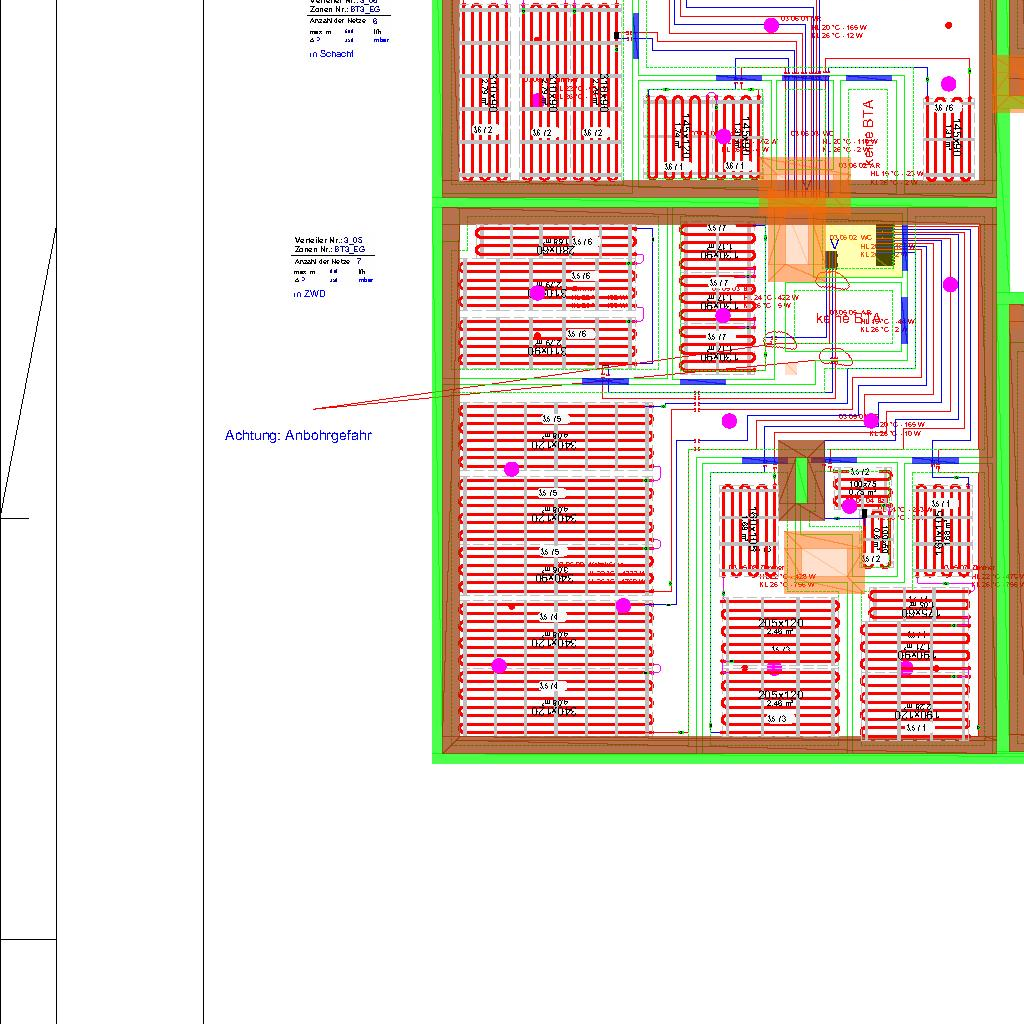Select the magenta dot between the 205x120 panels

tap(774, 669)
